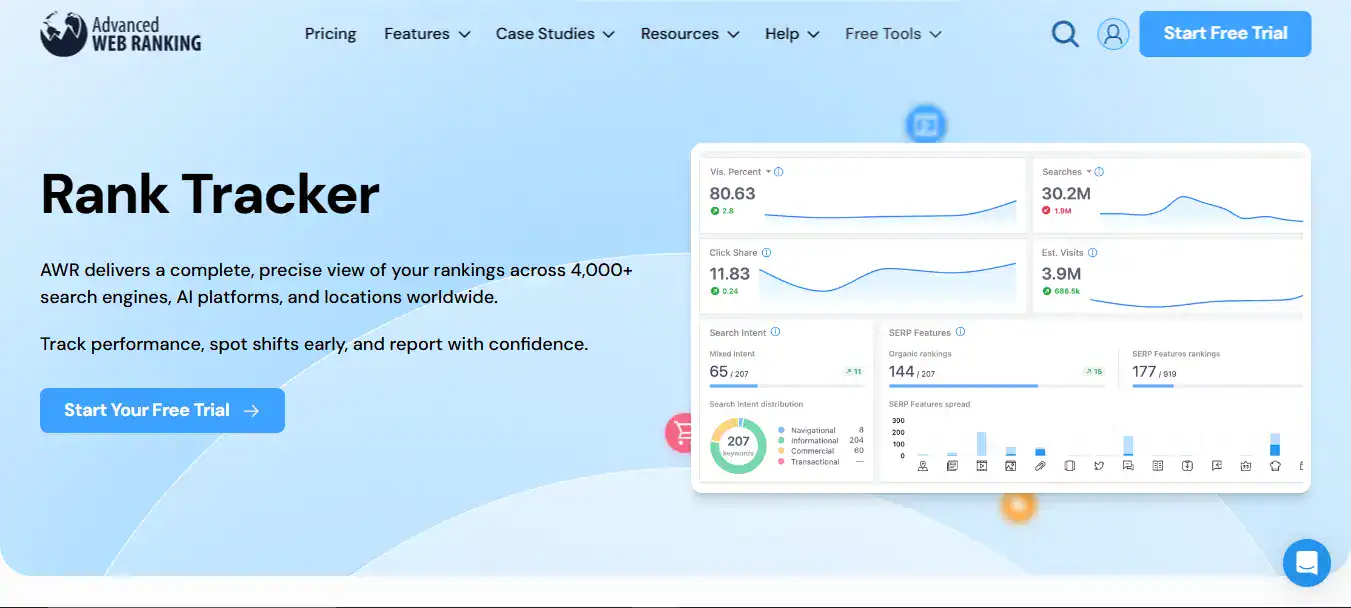Image resolution: width=1351 pixels, height=608 pixels.
Task: Select the local map pin SERP icon
Action: (x=923, y=466)
